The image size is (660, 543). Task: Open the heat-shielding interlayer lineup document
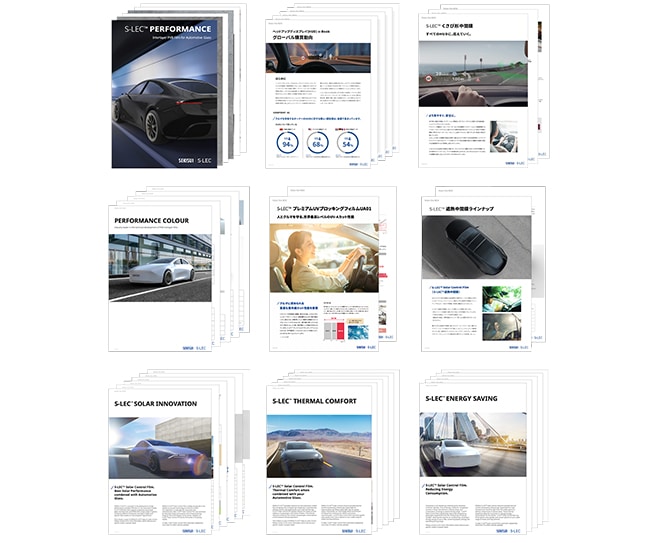click(476, 274)
